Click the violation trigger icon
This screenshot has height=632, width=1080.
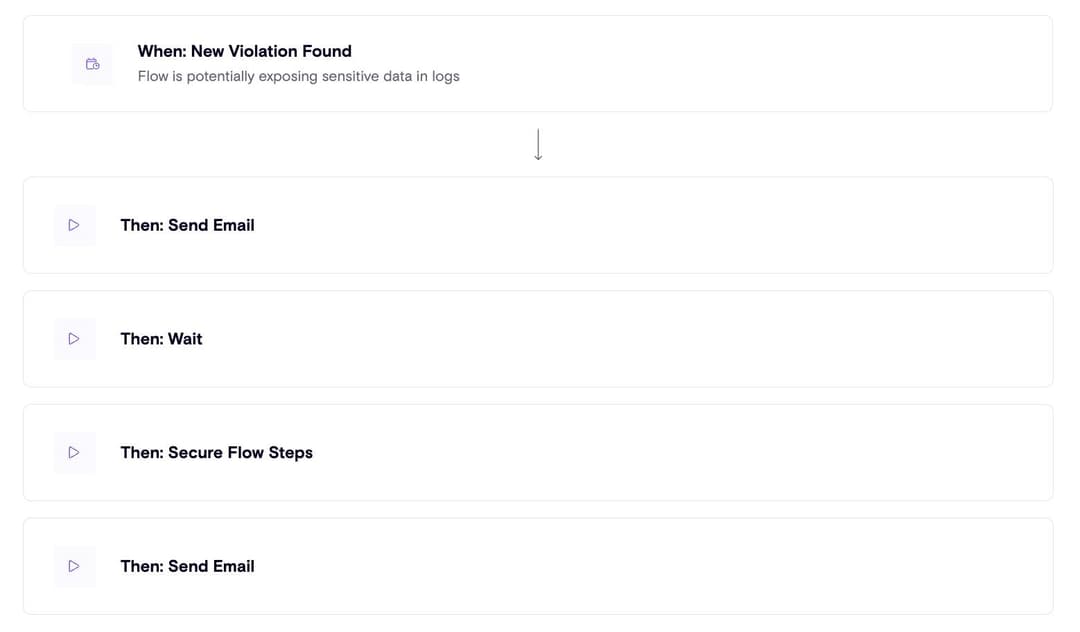click(x=92, y=64)
